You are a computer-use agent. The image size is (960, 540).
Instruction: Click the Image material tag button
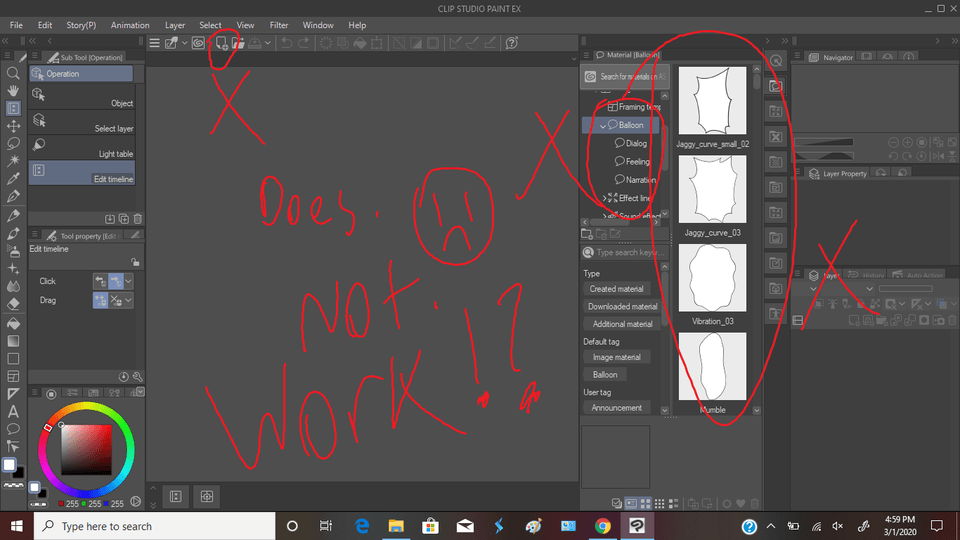click(x=617, y=358)
